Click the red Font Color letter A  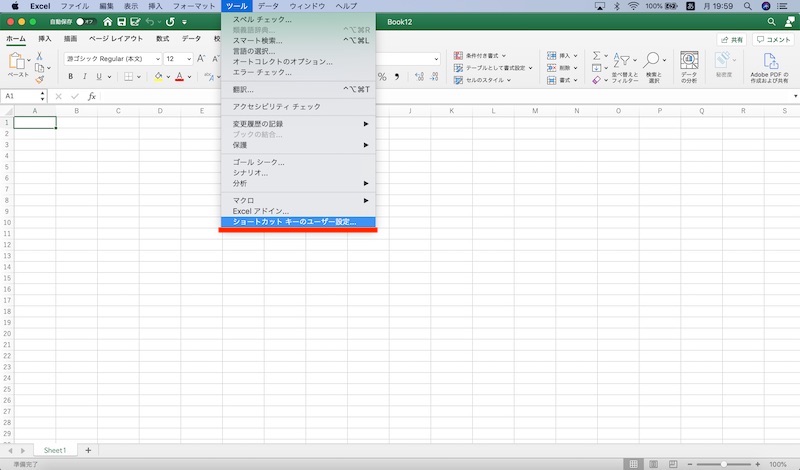coord(180,77)
